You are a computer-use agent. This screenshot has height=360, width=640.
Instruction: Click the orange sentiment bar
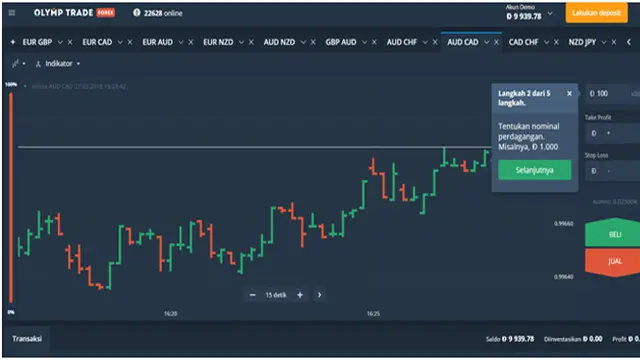coord(11,198)
